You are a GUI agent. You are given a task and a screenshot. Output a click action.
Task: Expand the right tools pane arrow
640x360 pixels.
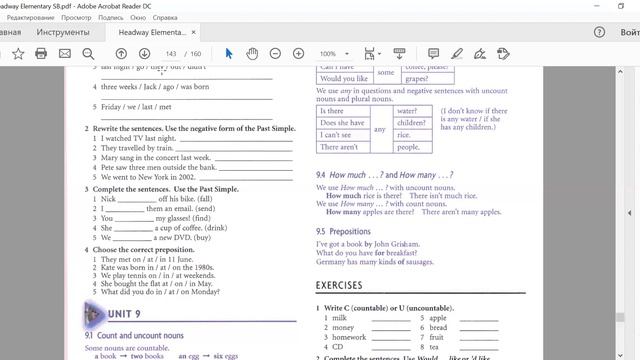click(x=629, y=213)
